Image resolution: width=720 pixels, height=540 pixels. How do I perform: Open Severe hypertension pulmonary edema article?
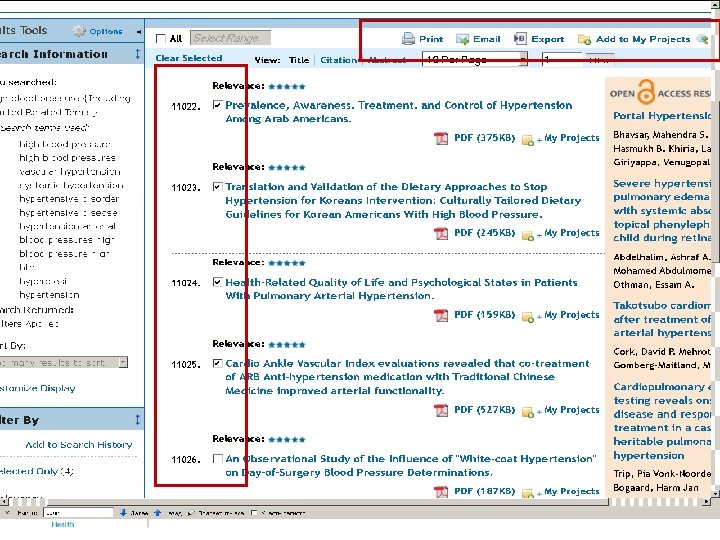[x=662, y=211]
